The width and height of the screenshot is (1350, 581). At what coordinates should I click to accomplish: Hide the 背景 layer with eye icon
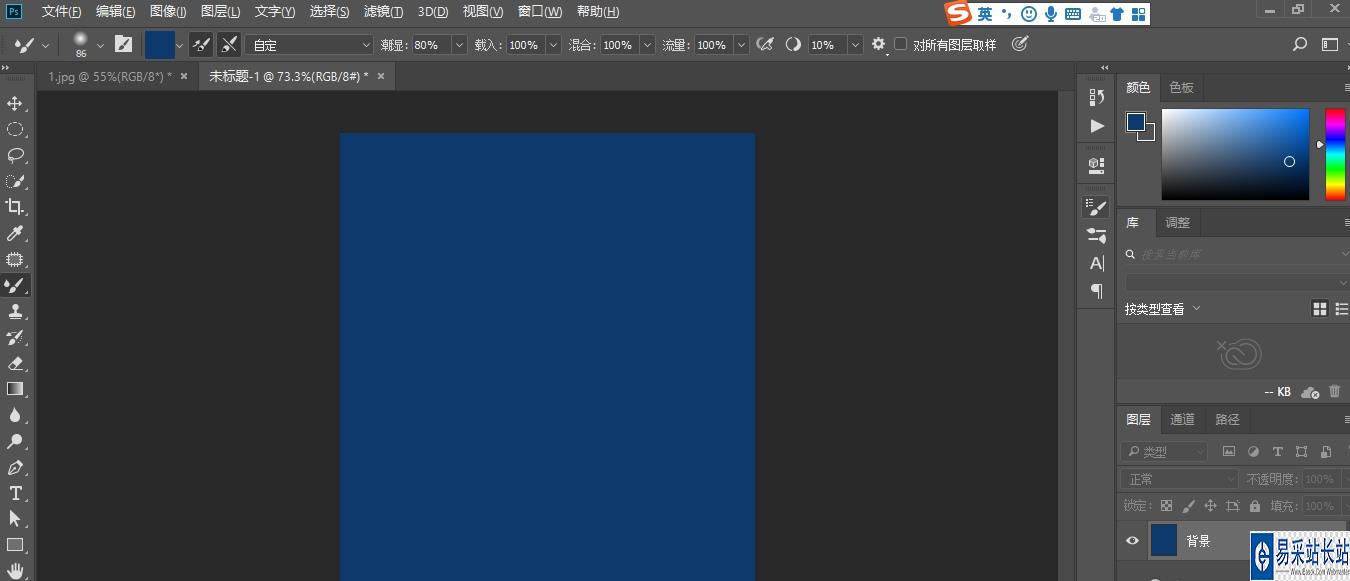tap(1132, 541)
